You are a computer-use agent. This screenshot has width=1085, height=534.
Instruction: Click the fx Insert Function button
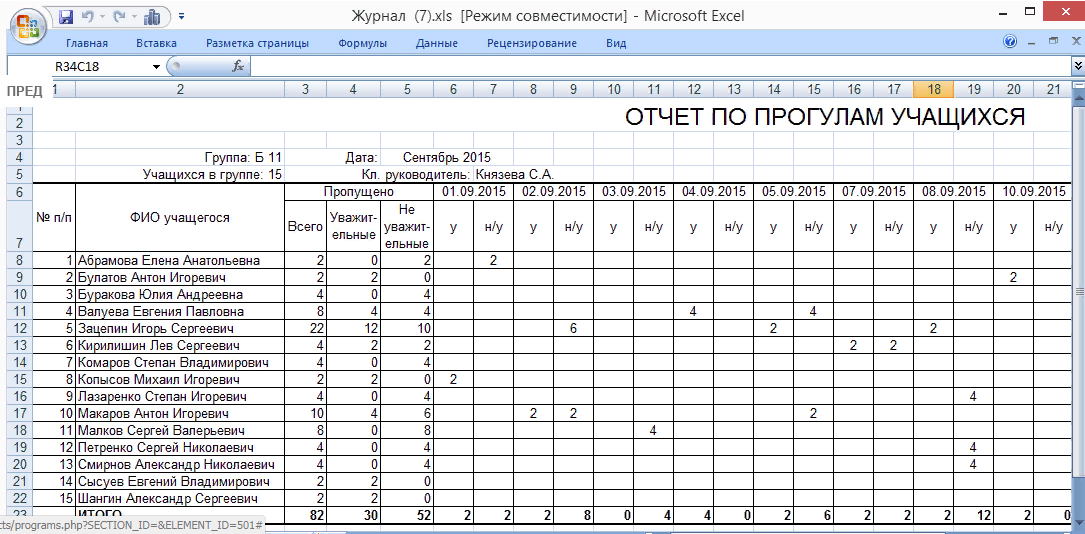[x=238, y=66]
